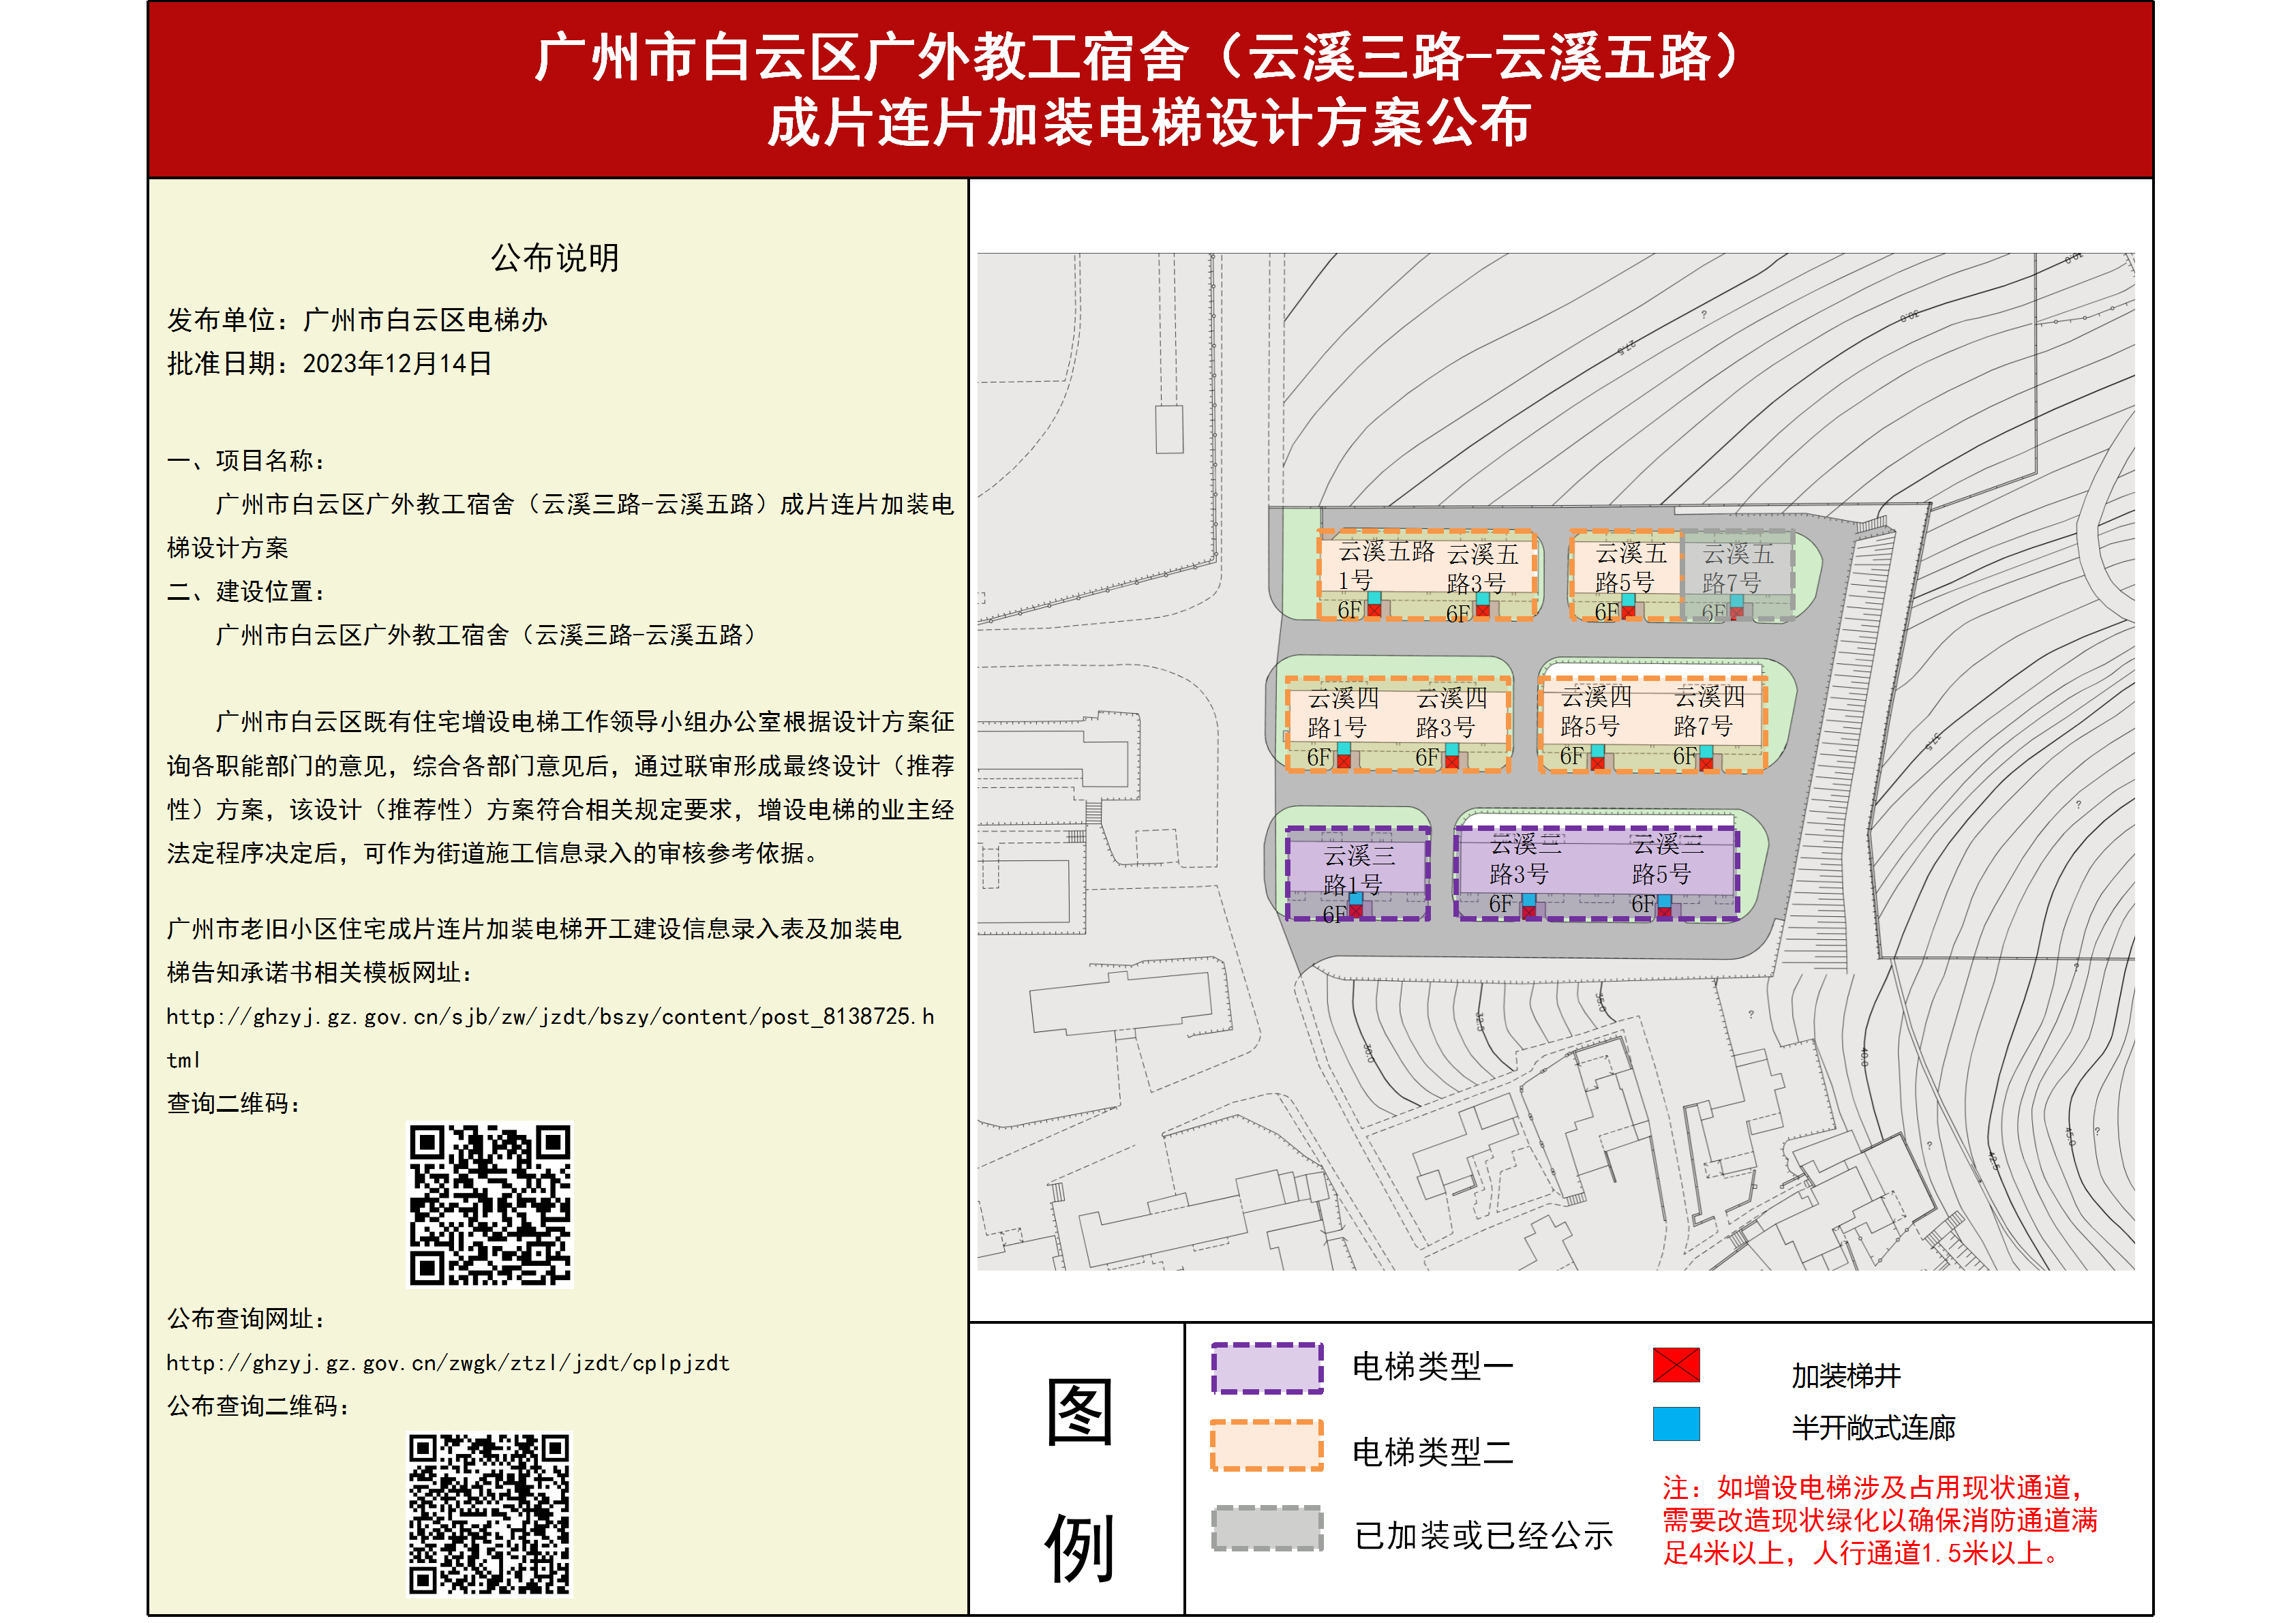The width and height of the screenshot is (2296, 1623).
Task: Open the cplpjzdt 公布查询网址 URL
Action: coord(448,1363)
